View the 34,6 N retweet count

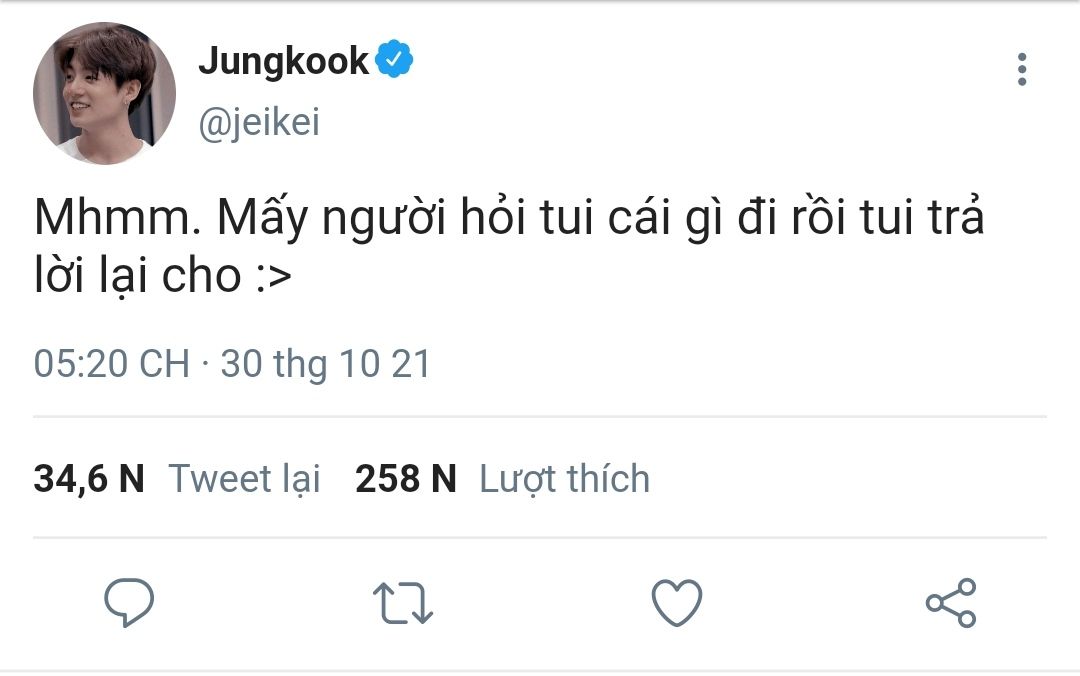pyautogui.click(x=89, y=478)
